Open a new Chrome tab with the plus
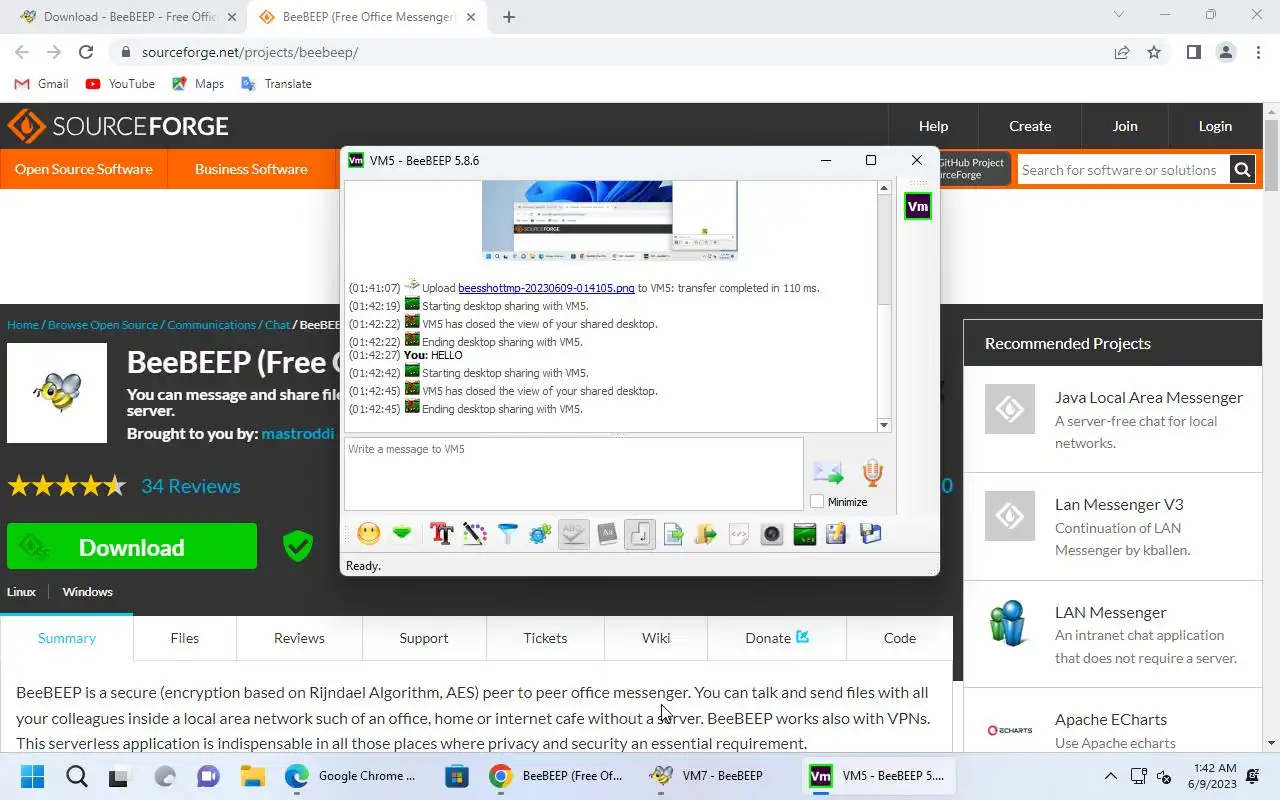The width and height of the screenshot is (1280, 800). [x=508, y=17]
